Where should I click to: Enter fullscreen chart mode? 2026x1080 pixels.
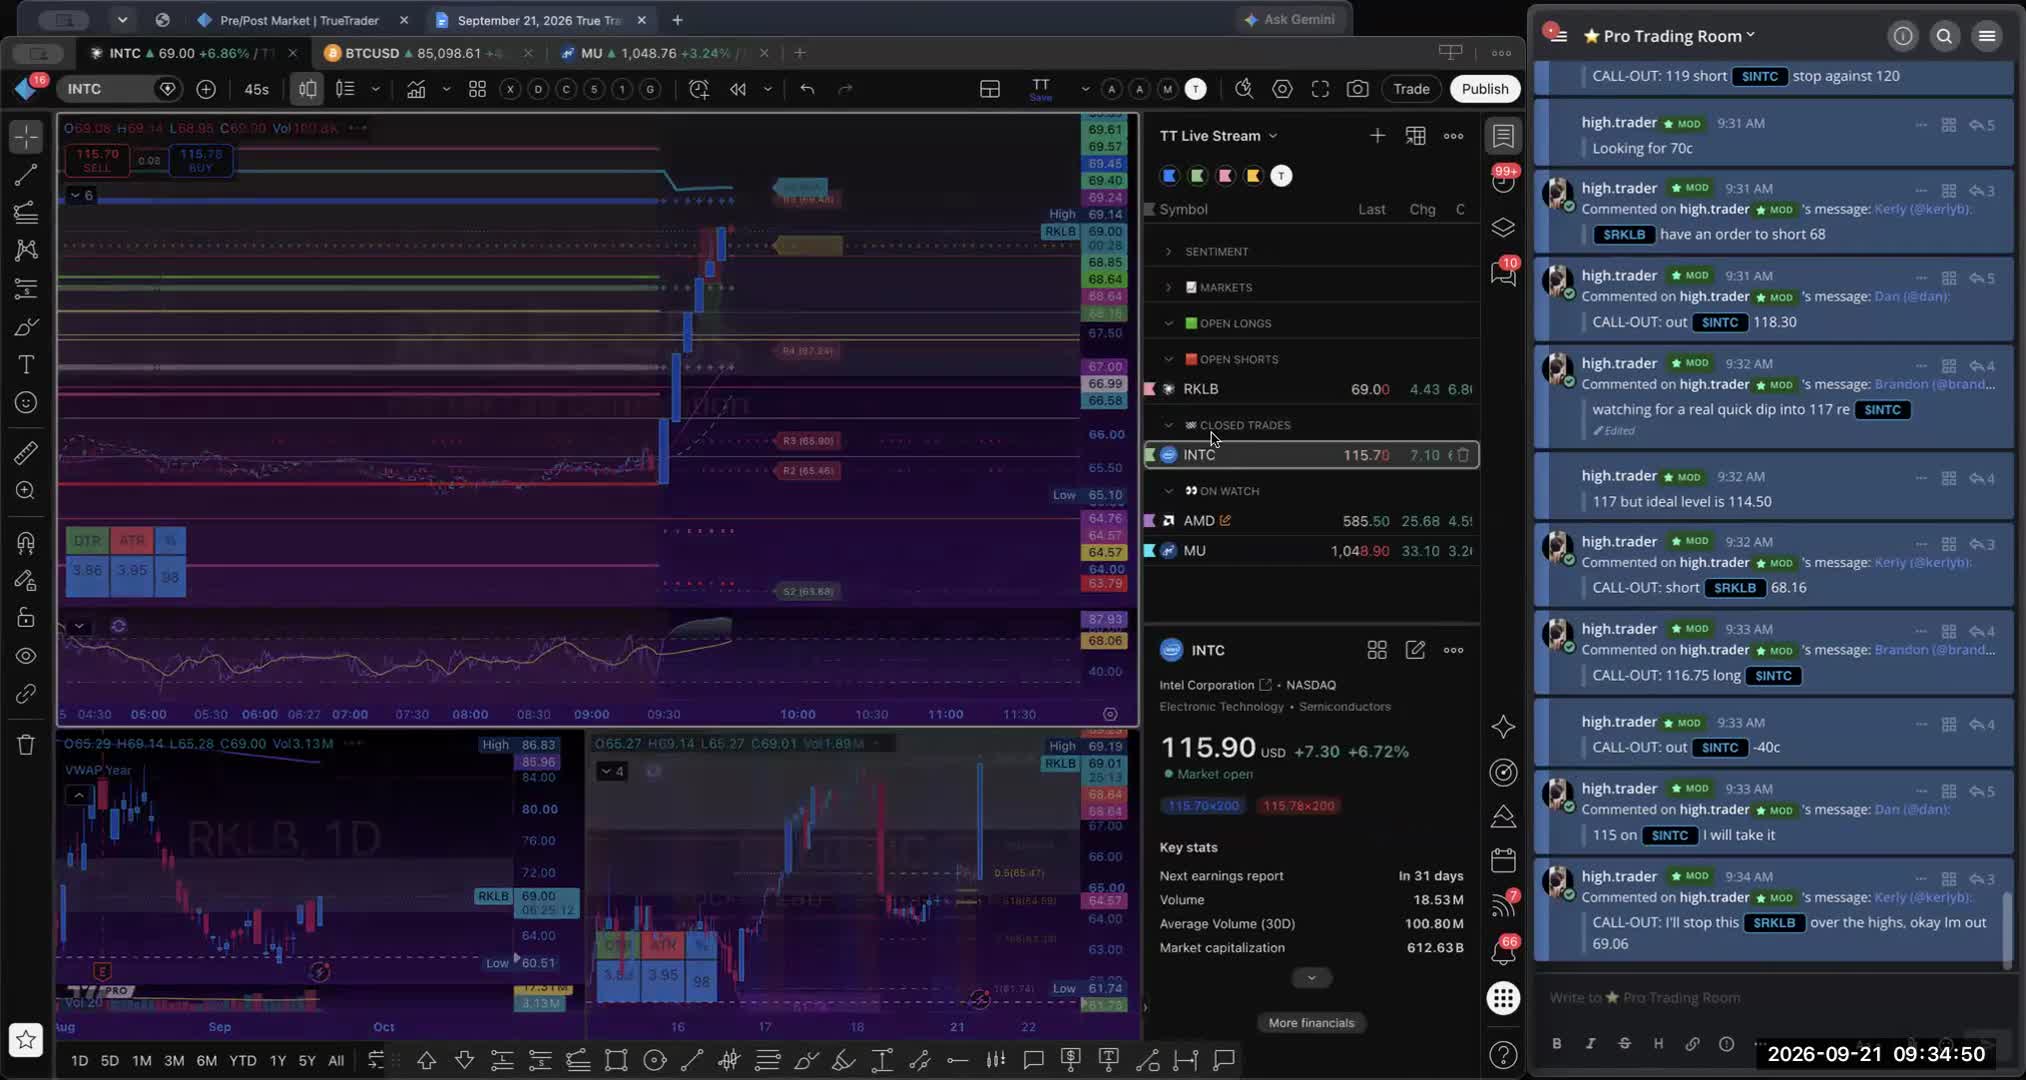coord(1320,89)
